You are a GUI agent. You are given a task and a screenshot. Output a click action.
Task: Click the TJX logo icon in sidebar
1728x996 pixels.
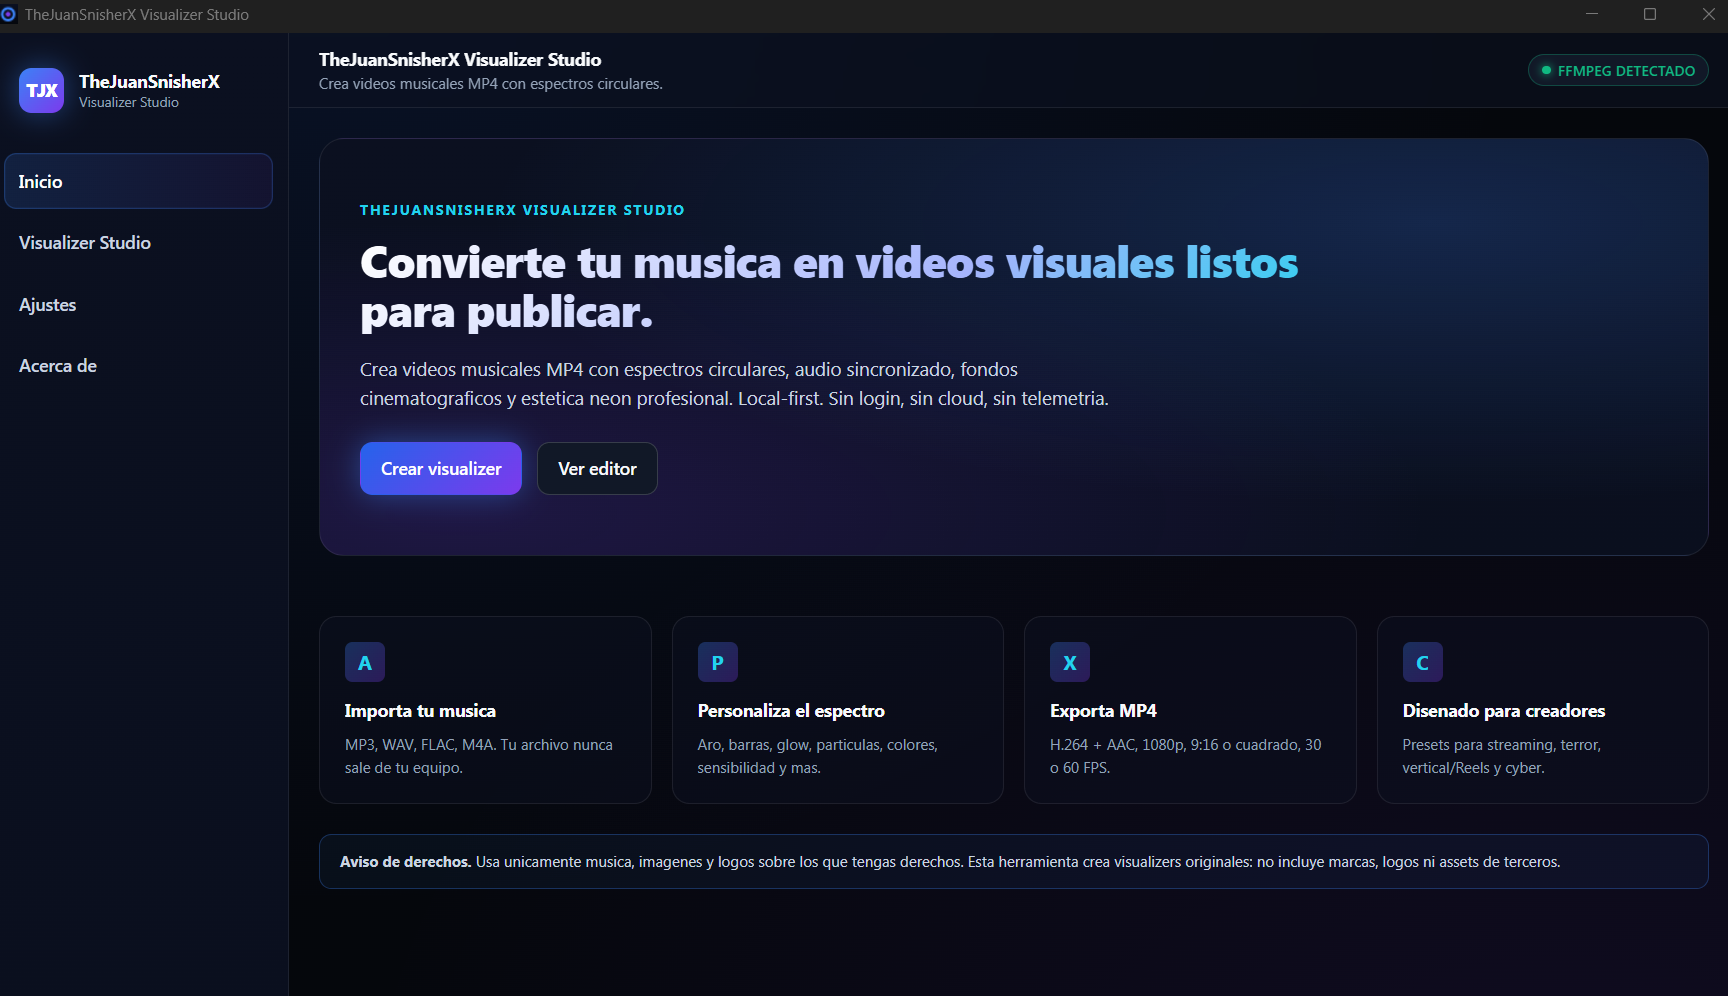tap(41, 91)
